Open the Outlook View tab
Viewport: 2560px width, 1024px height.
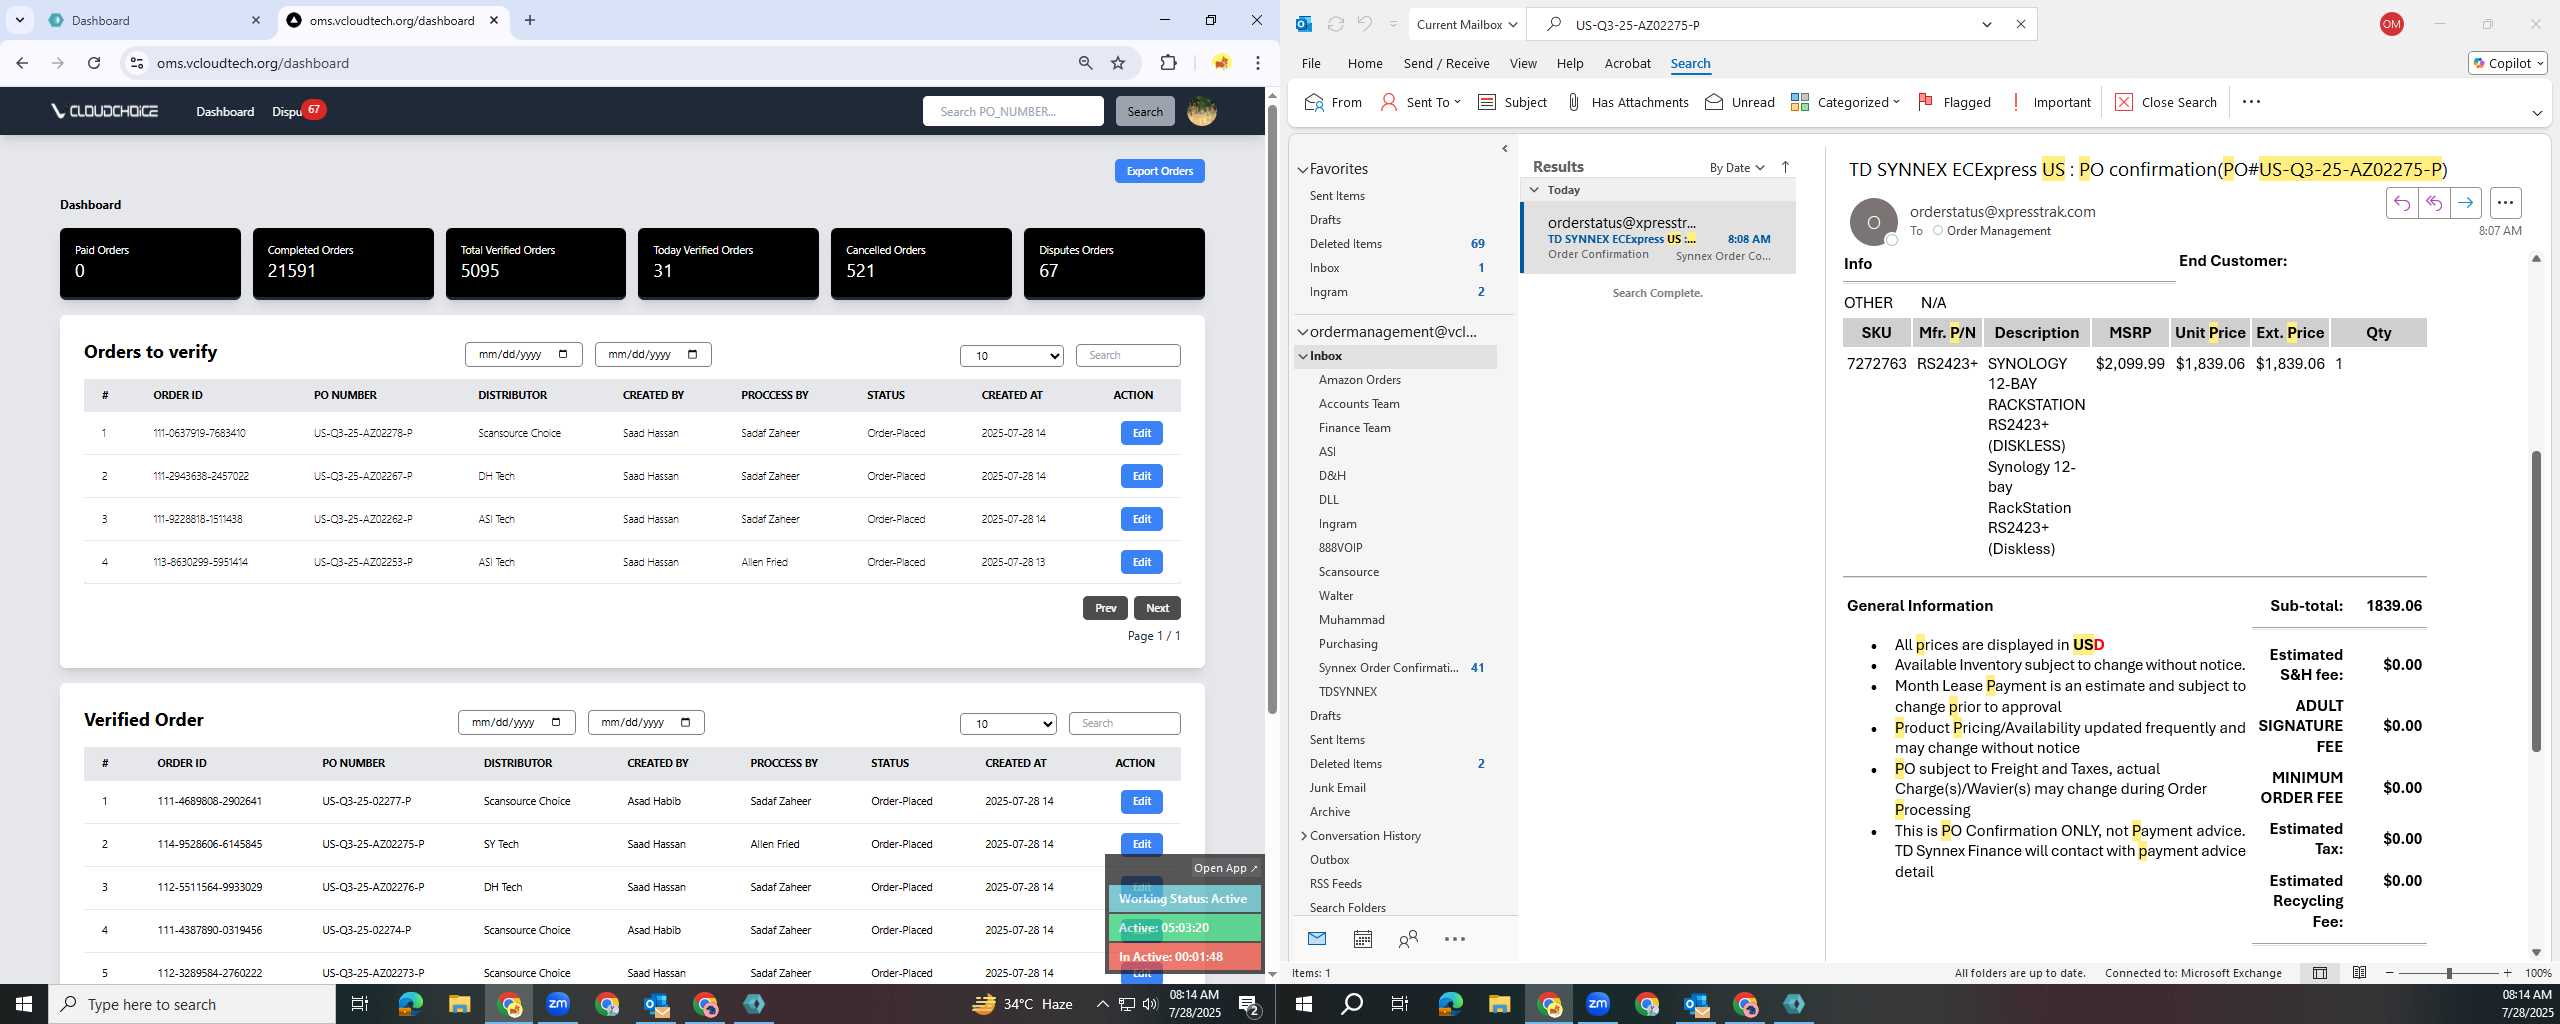(x=1522, y=63)
